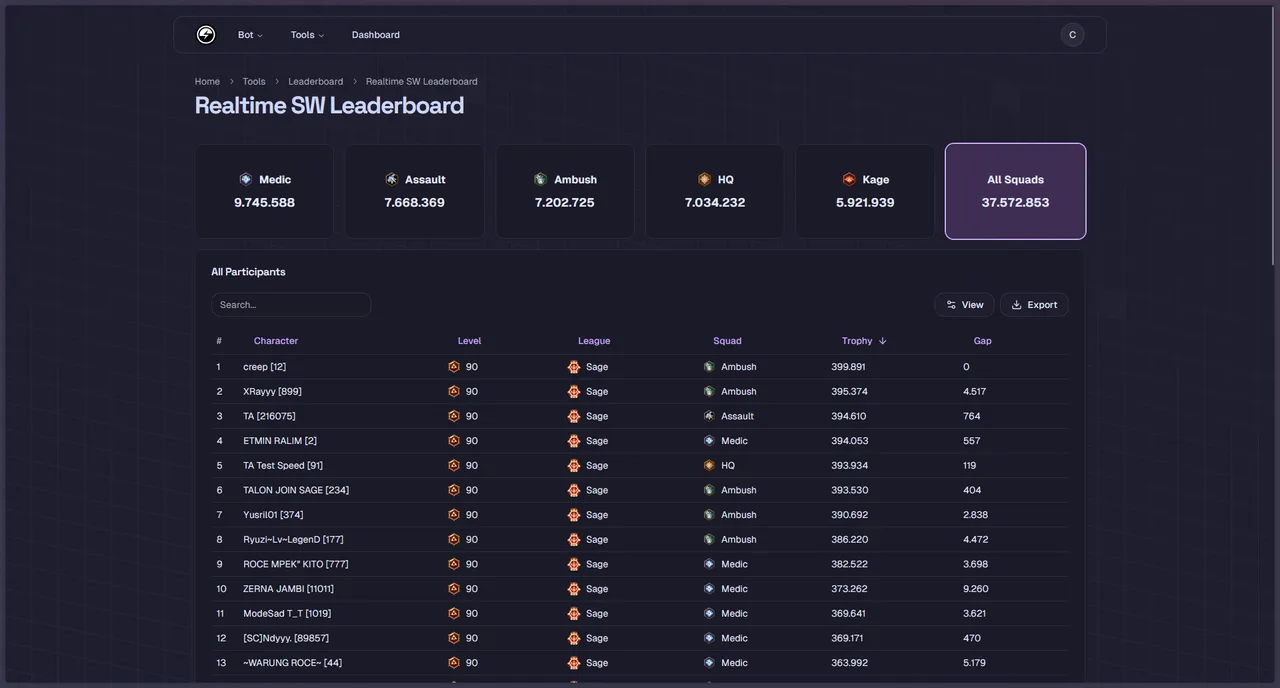Sort by the League column header
1280x688 pixels.
point(594,341)
